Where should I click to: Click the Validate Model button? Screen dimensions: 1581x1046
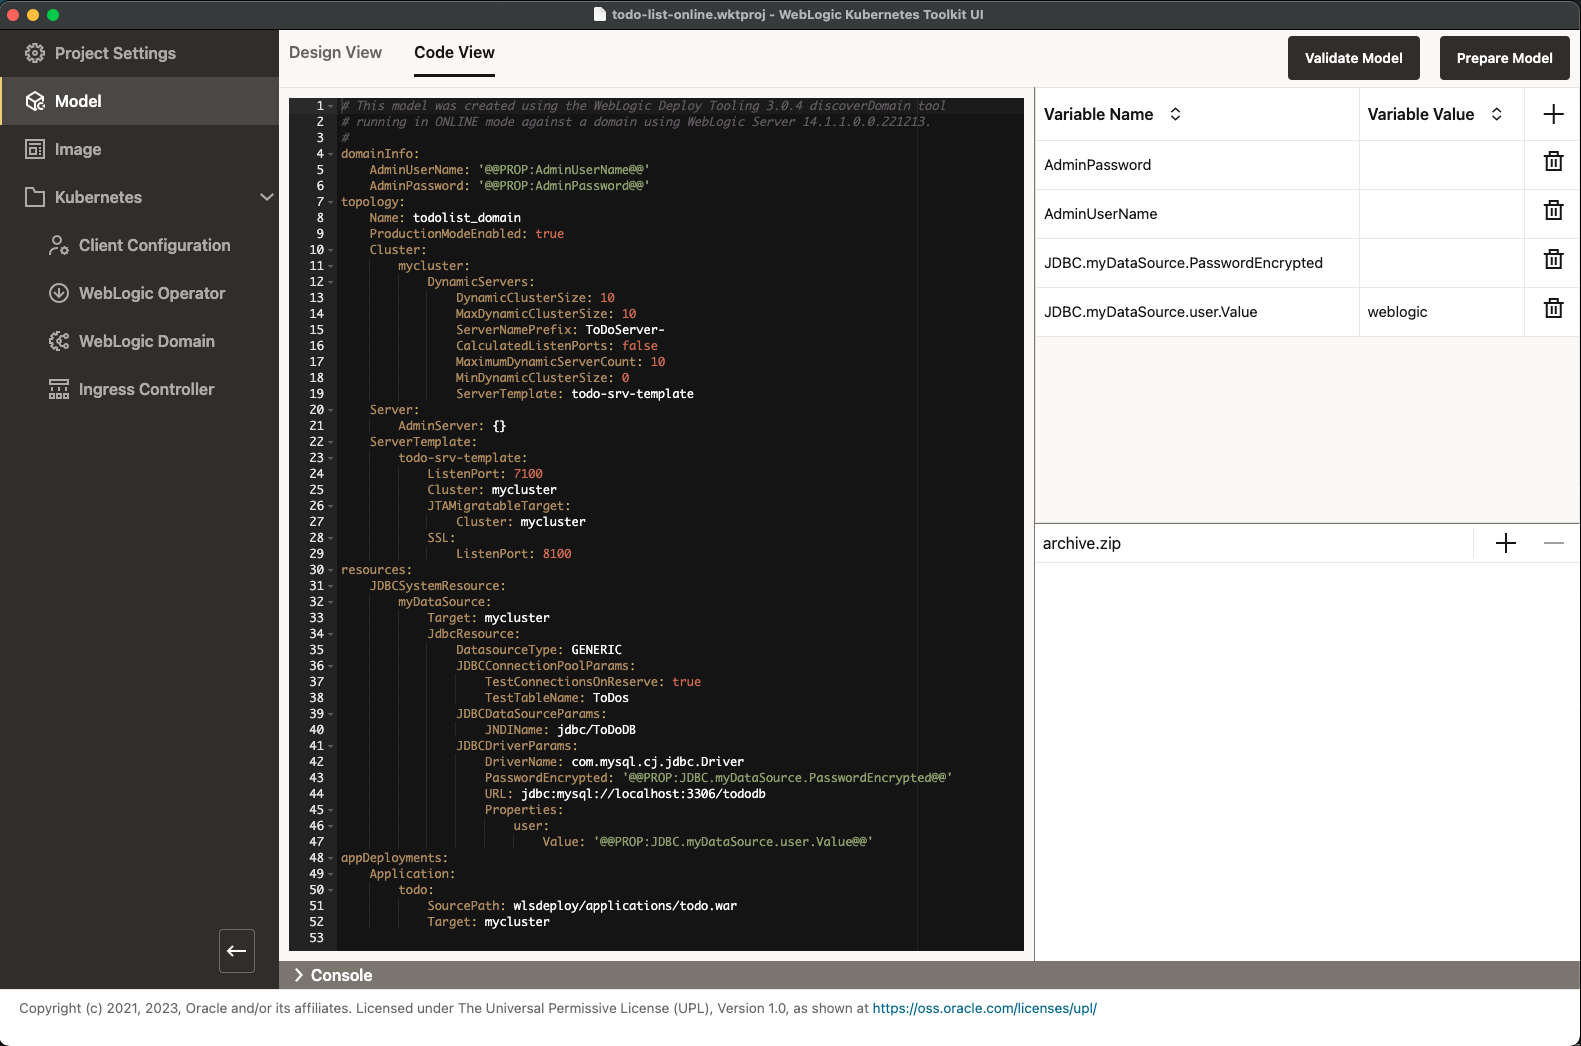coord(1353,58)
